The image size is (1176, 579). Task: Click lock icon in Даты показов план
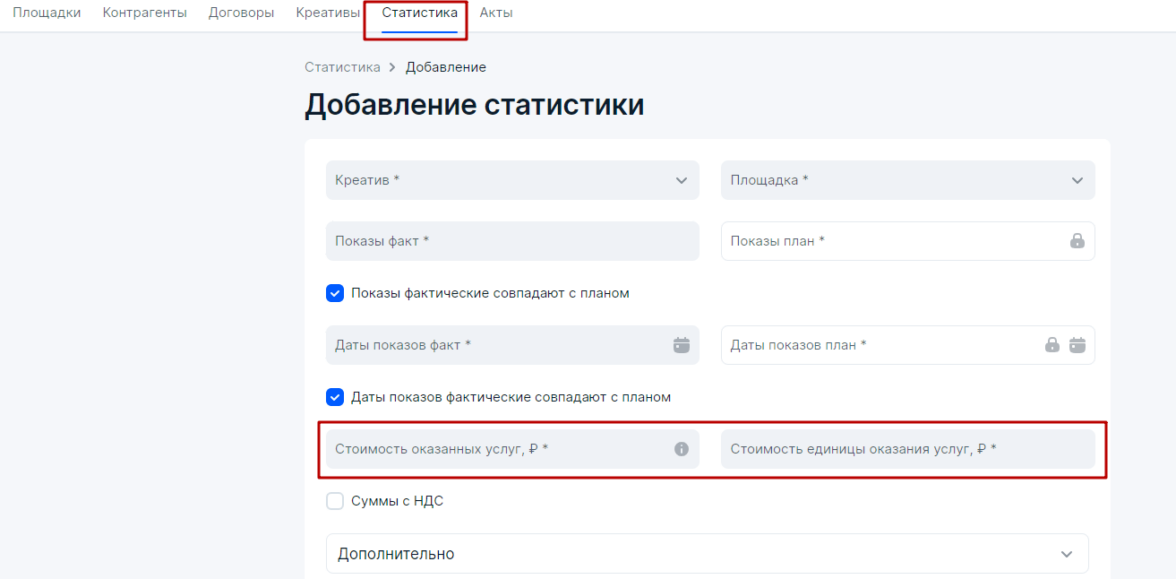pyautogui.click(x=1052, y=345)
